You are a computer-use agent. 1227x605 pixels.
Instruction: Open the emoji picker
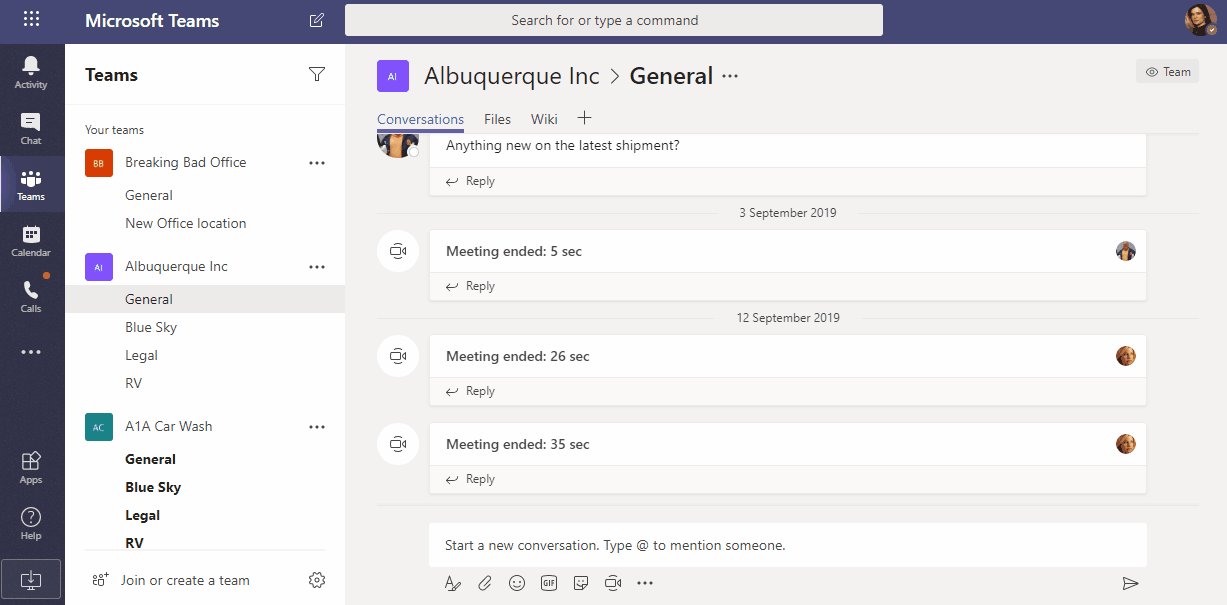point(517,583)
